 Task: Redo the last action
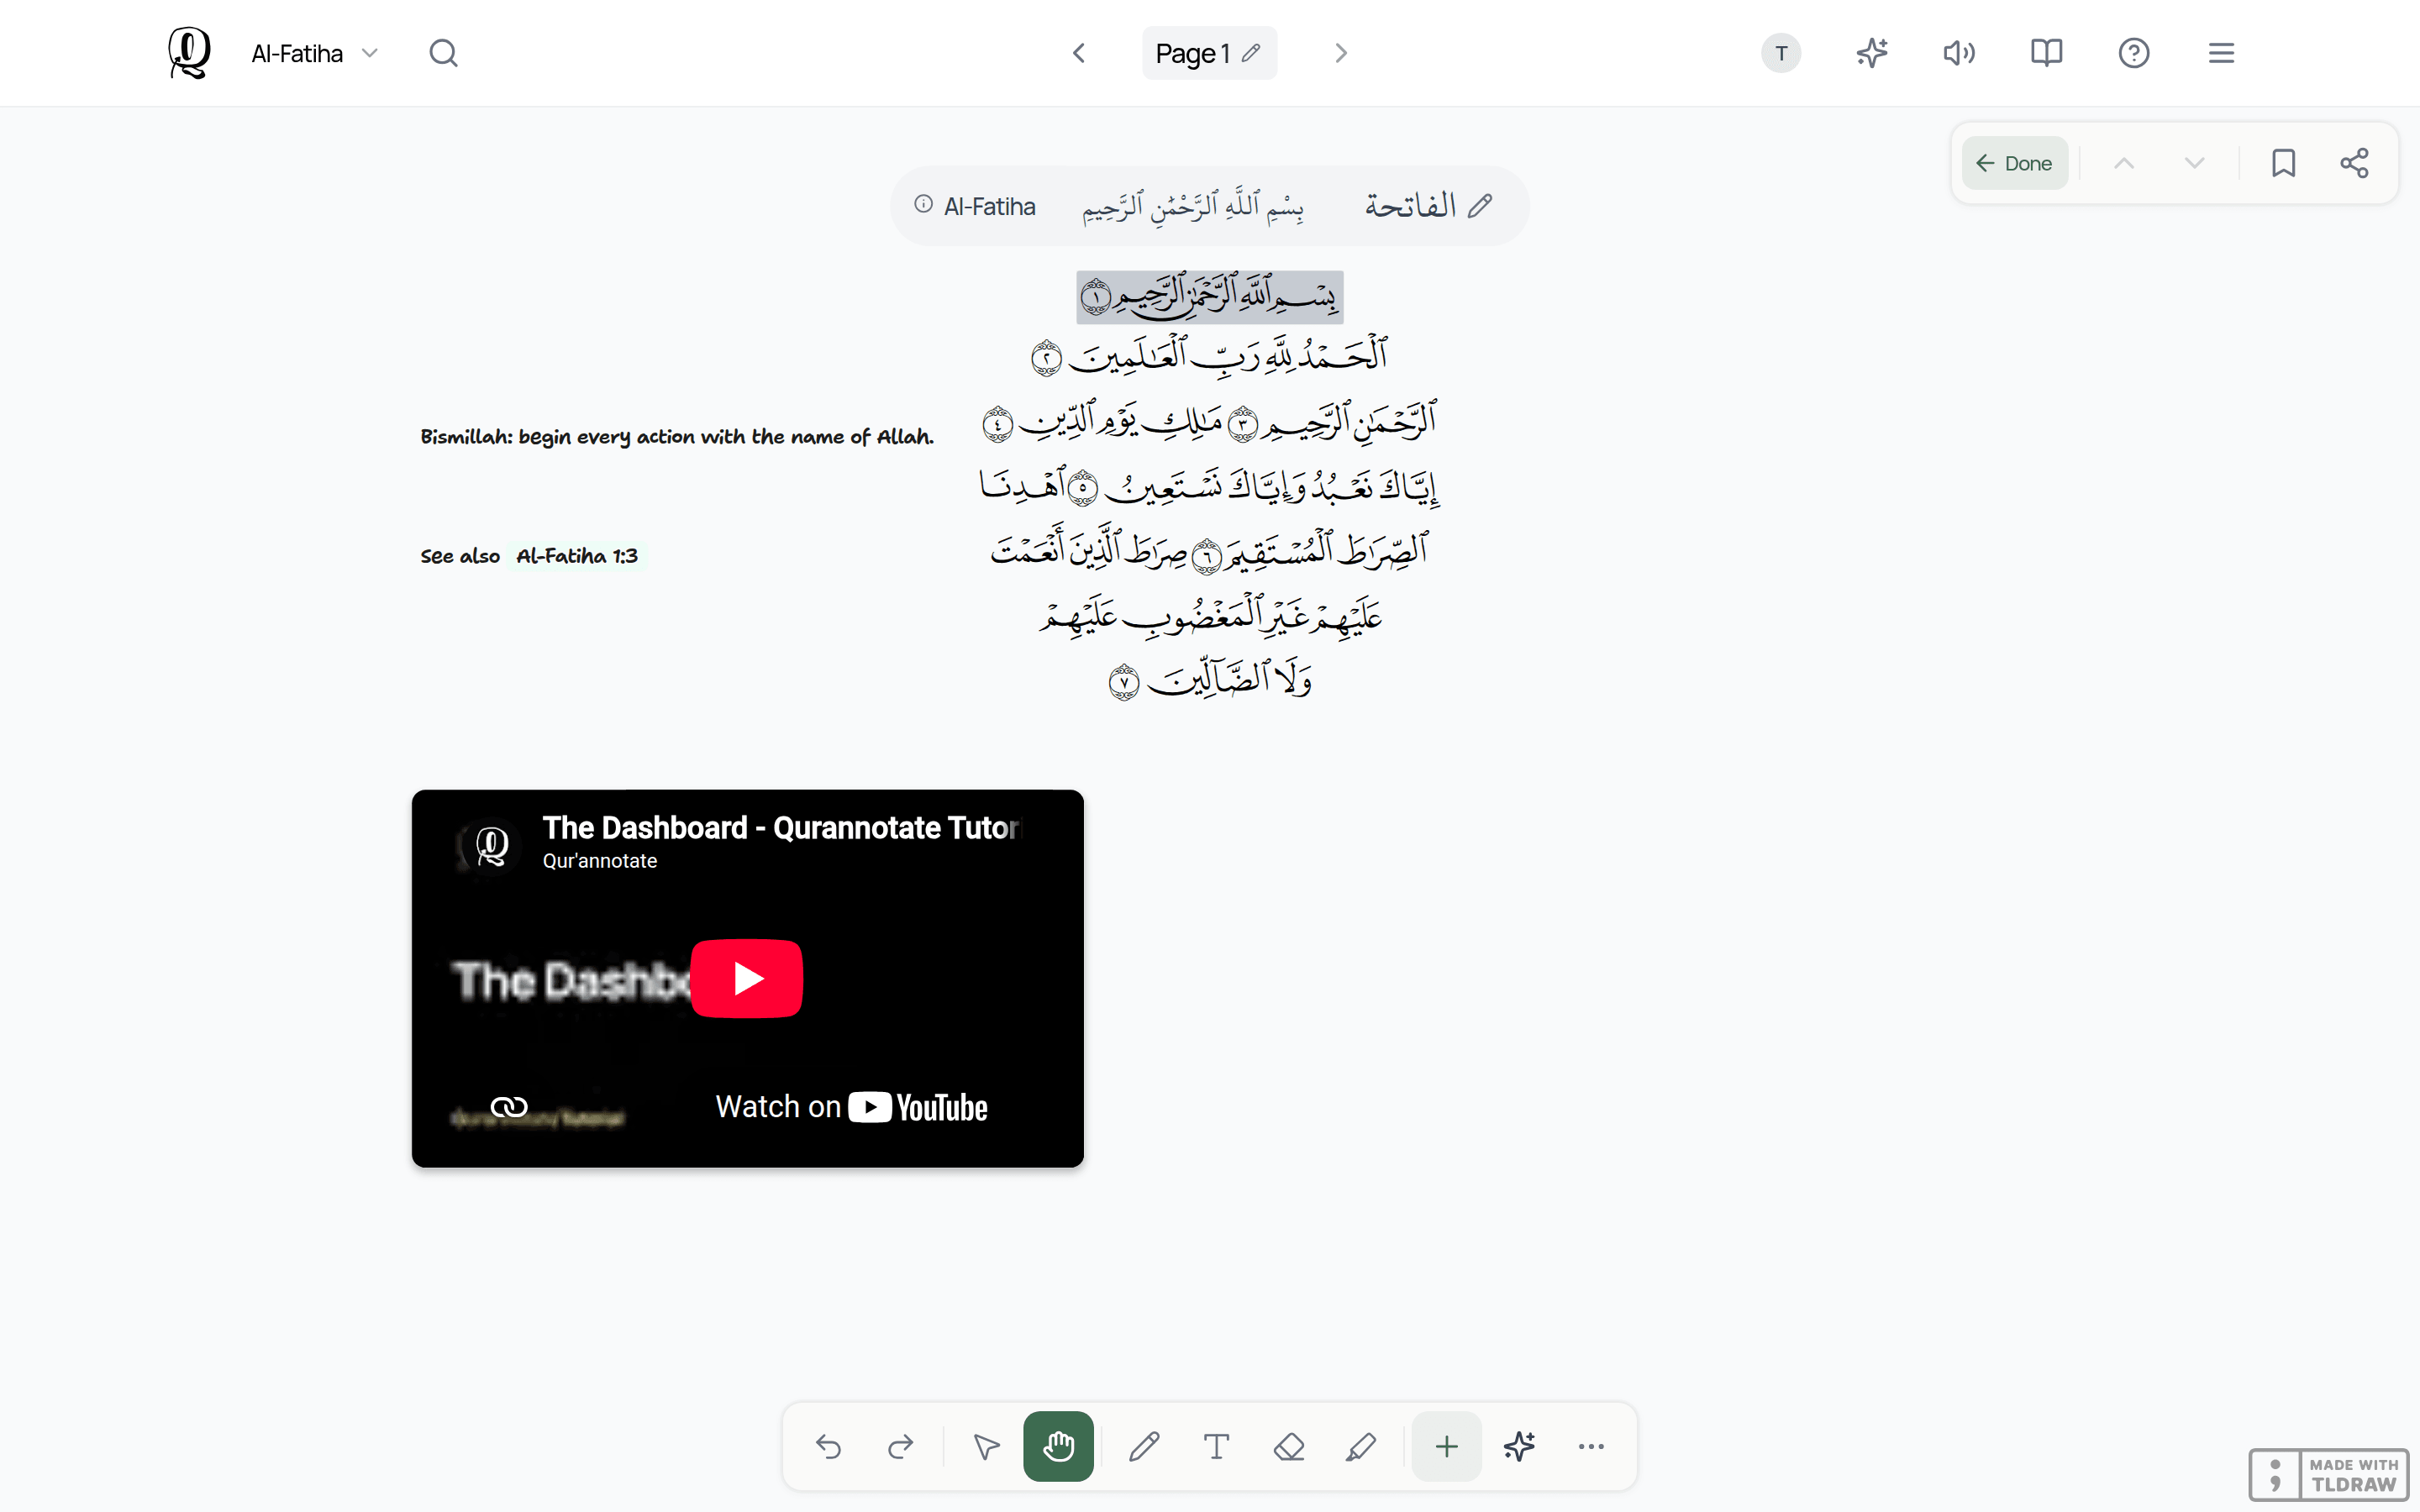901,1446
